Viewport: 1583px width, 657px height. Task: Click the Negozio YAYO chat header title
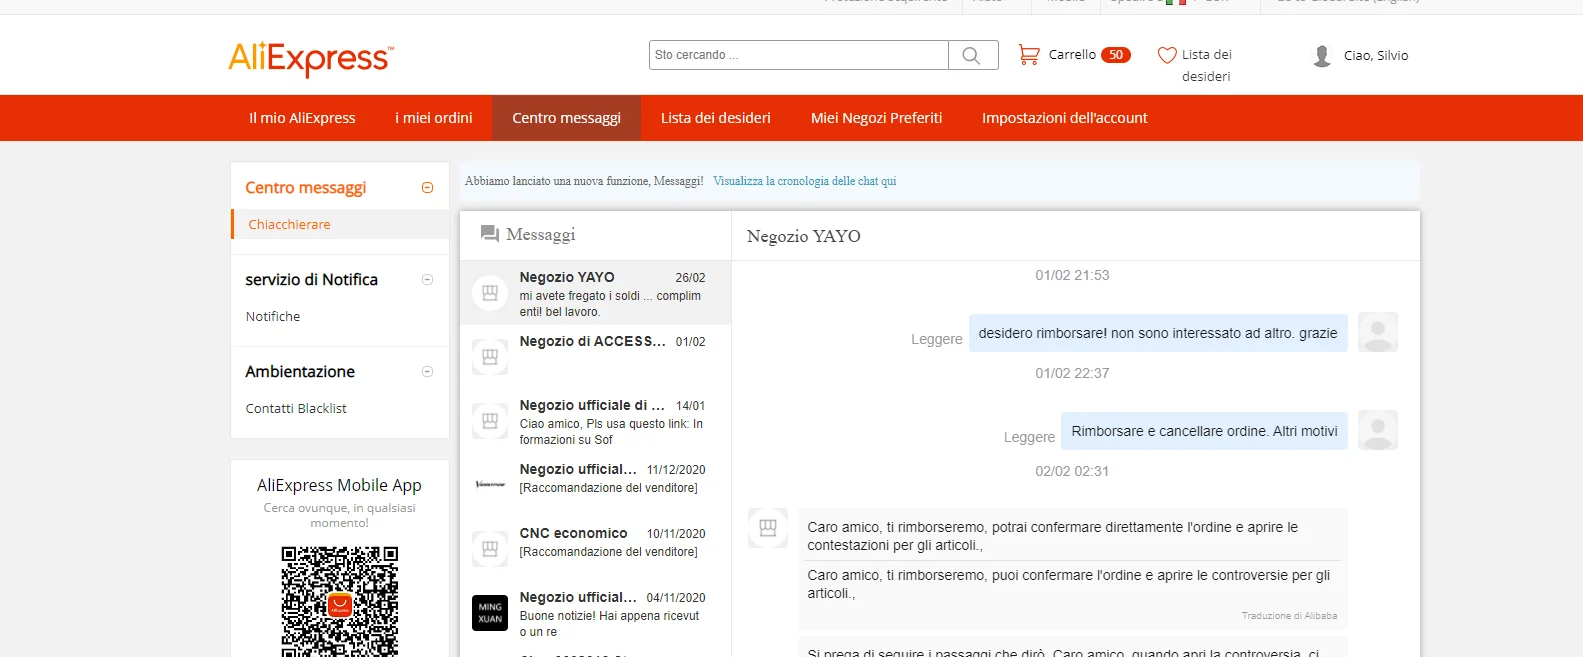[x=804, y=236]
